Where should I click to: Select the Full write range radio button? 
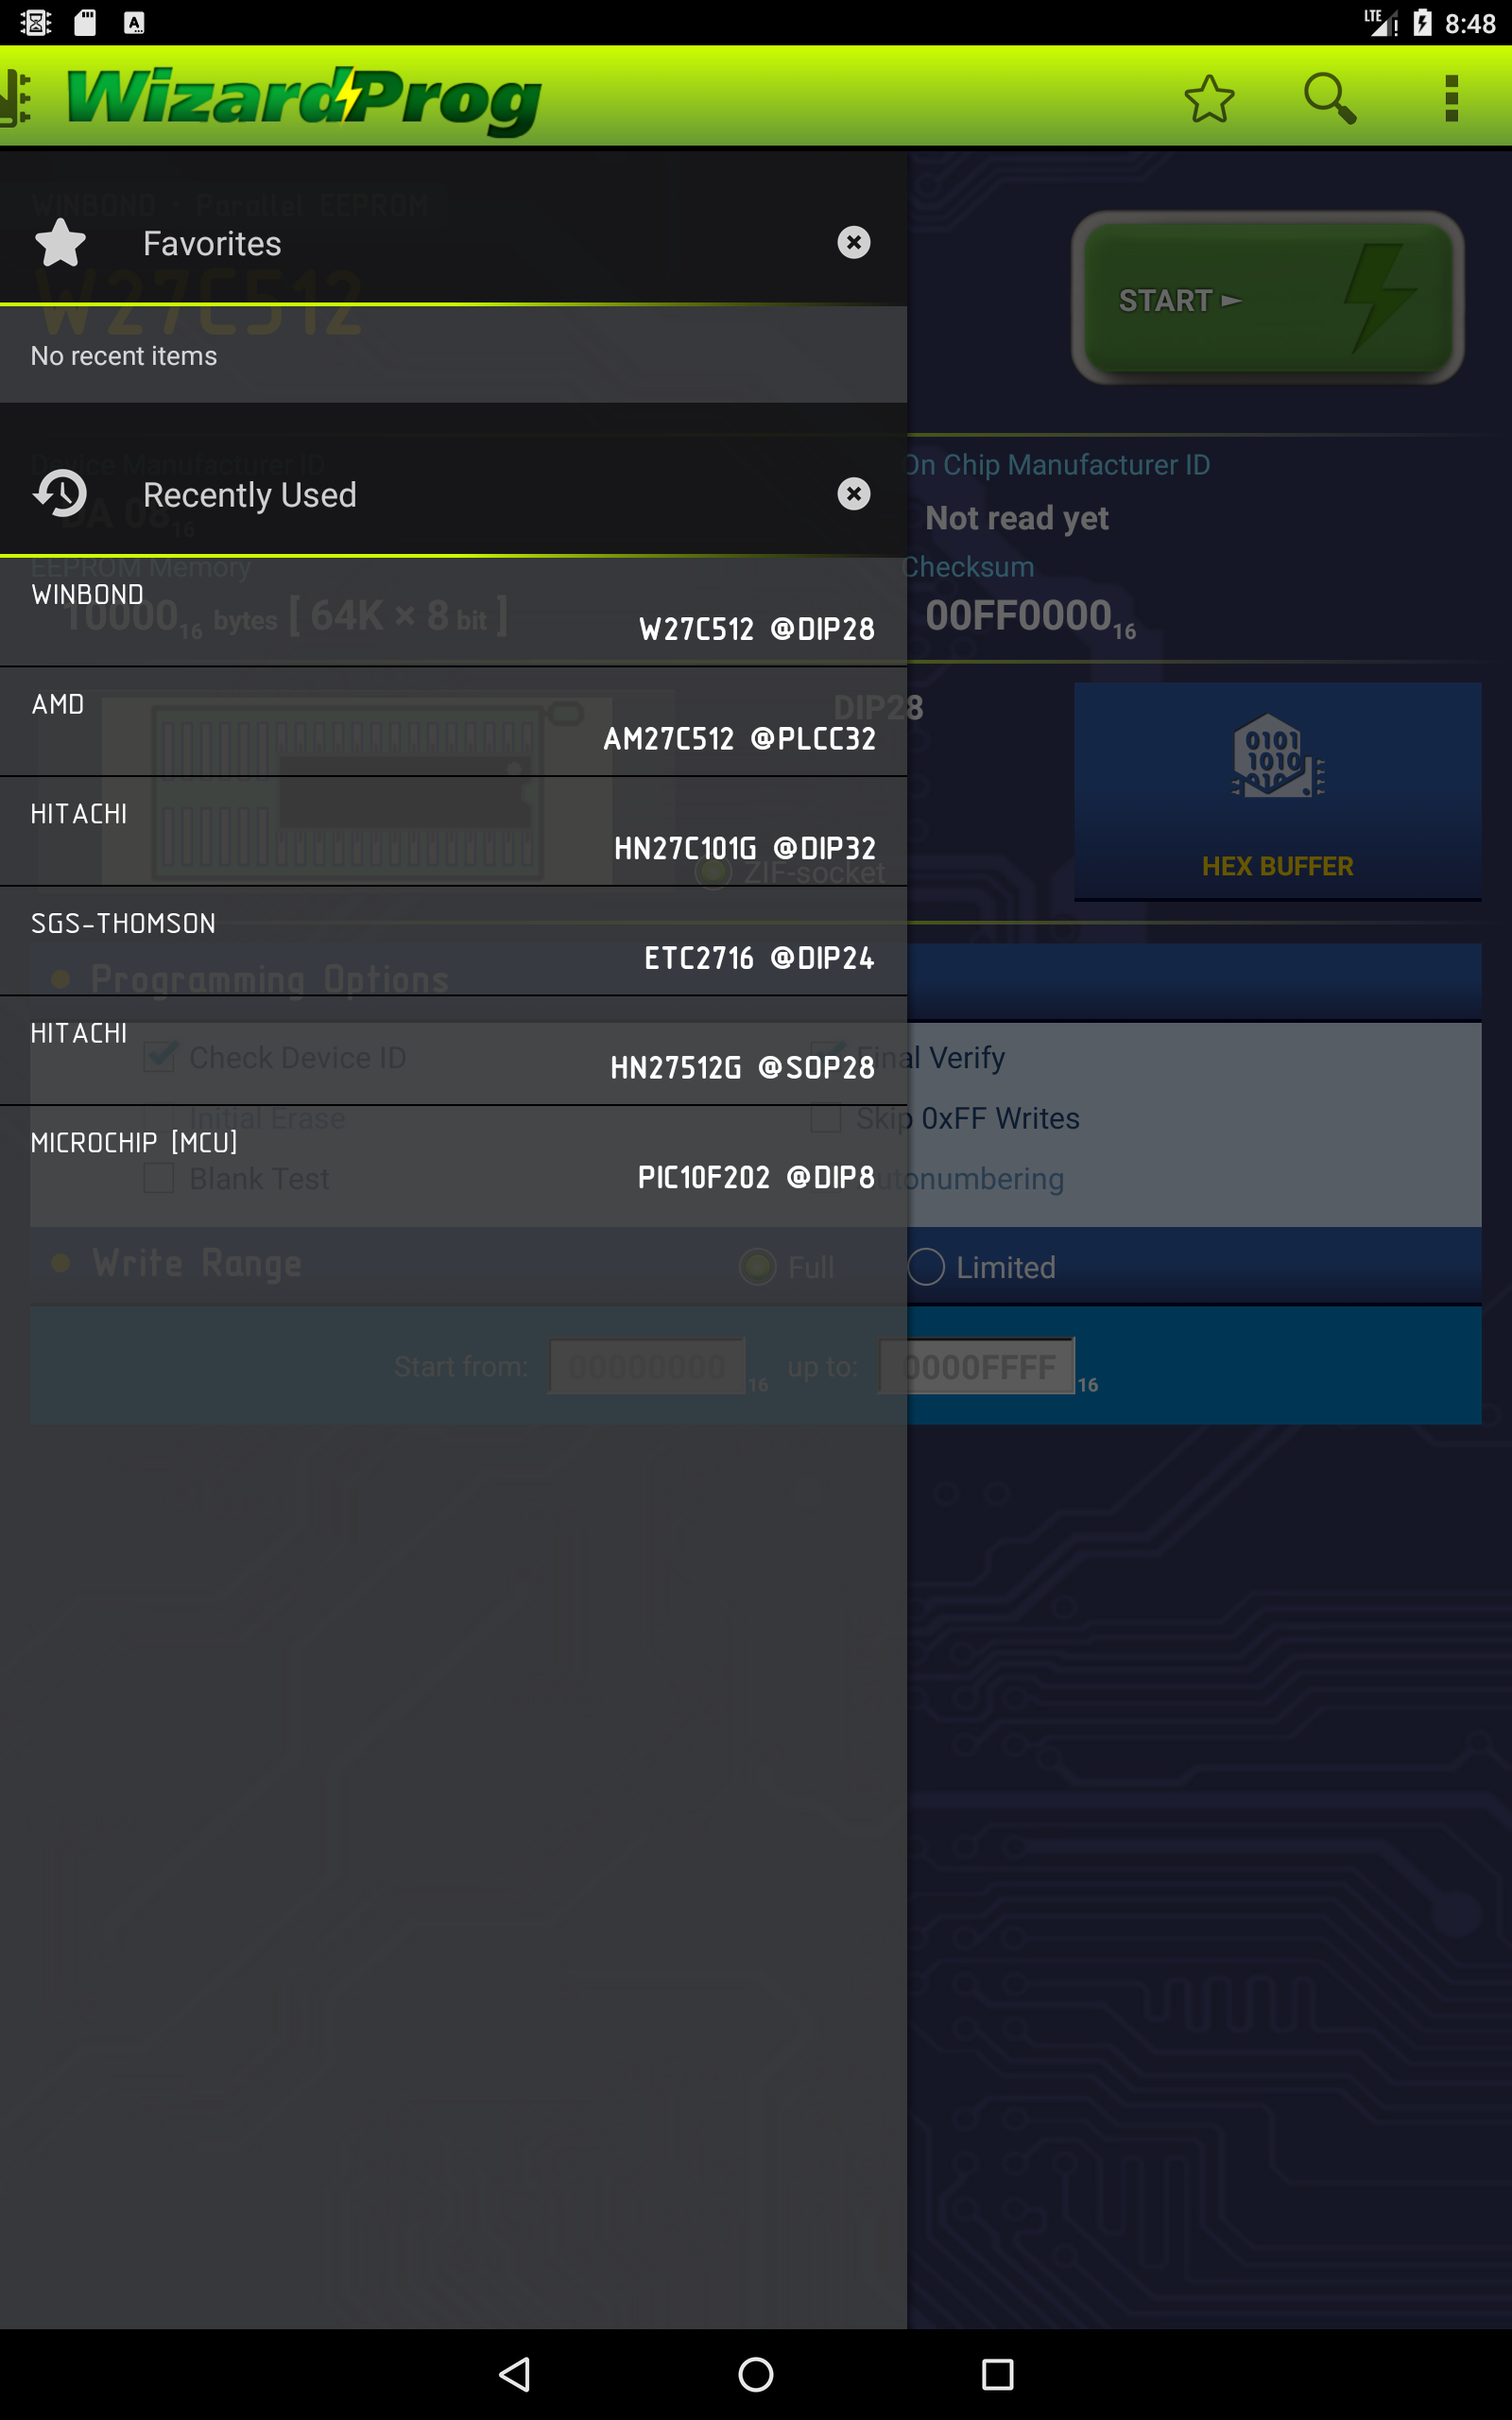[x=757, y=1267]
